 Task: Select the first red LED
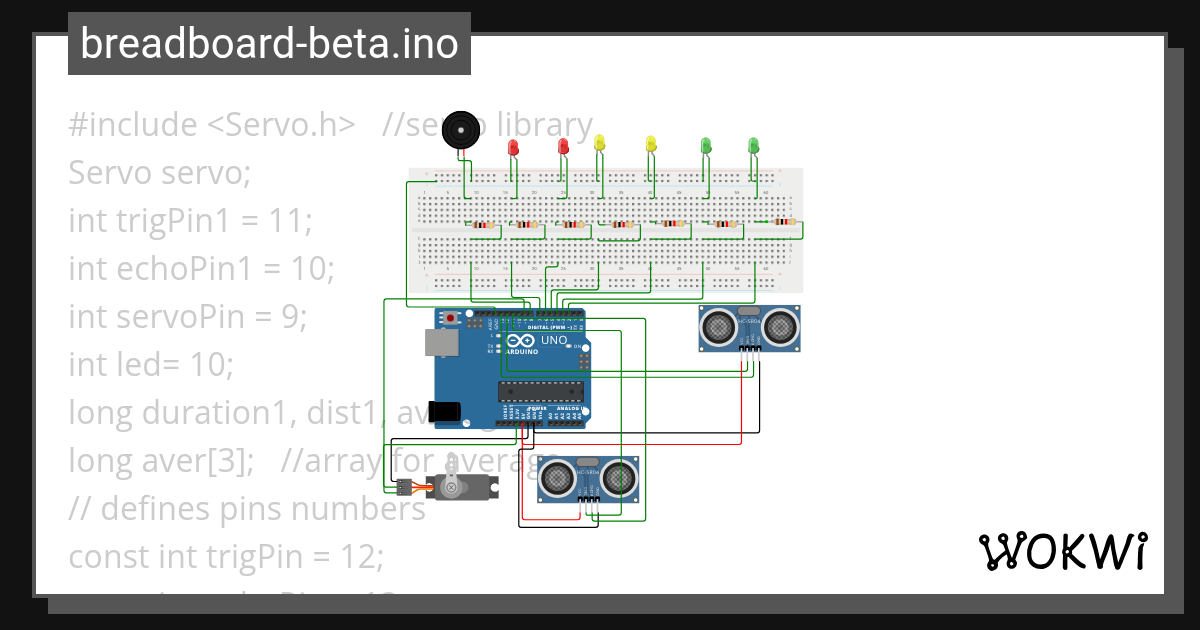tap(513, 145)
